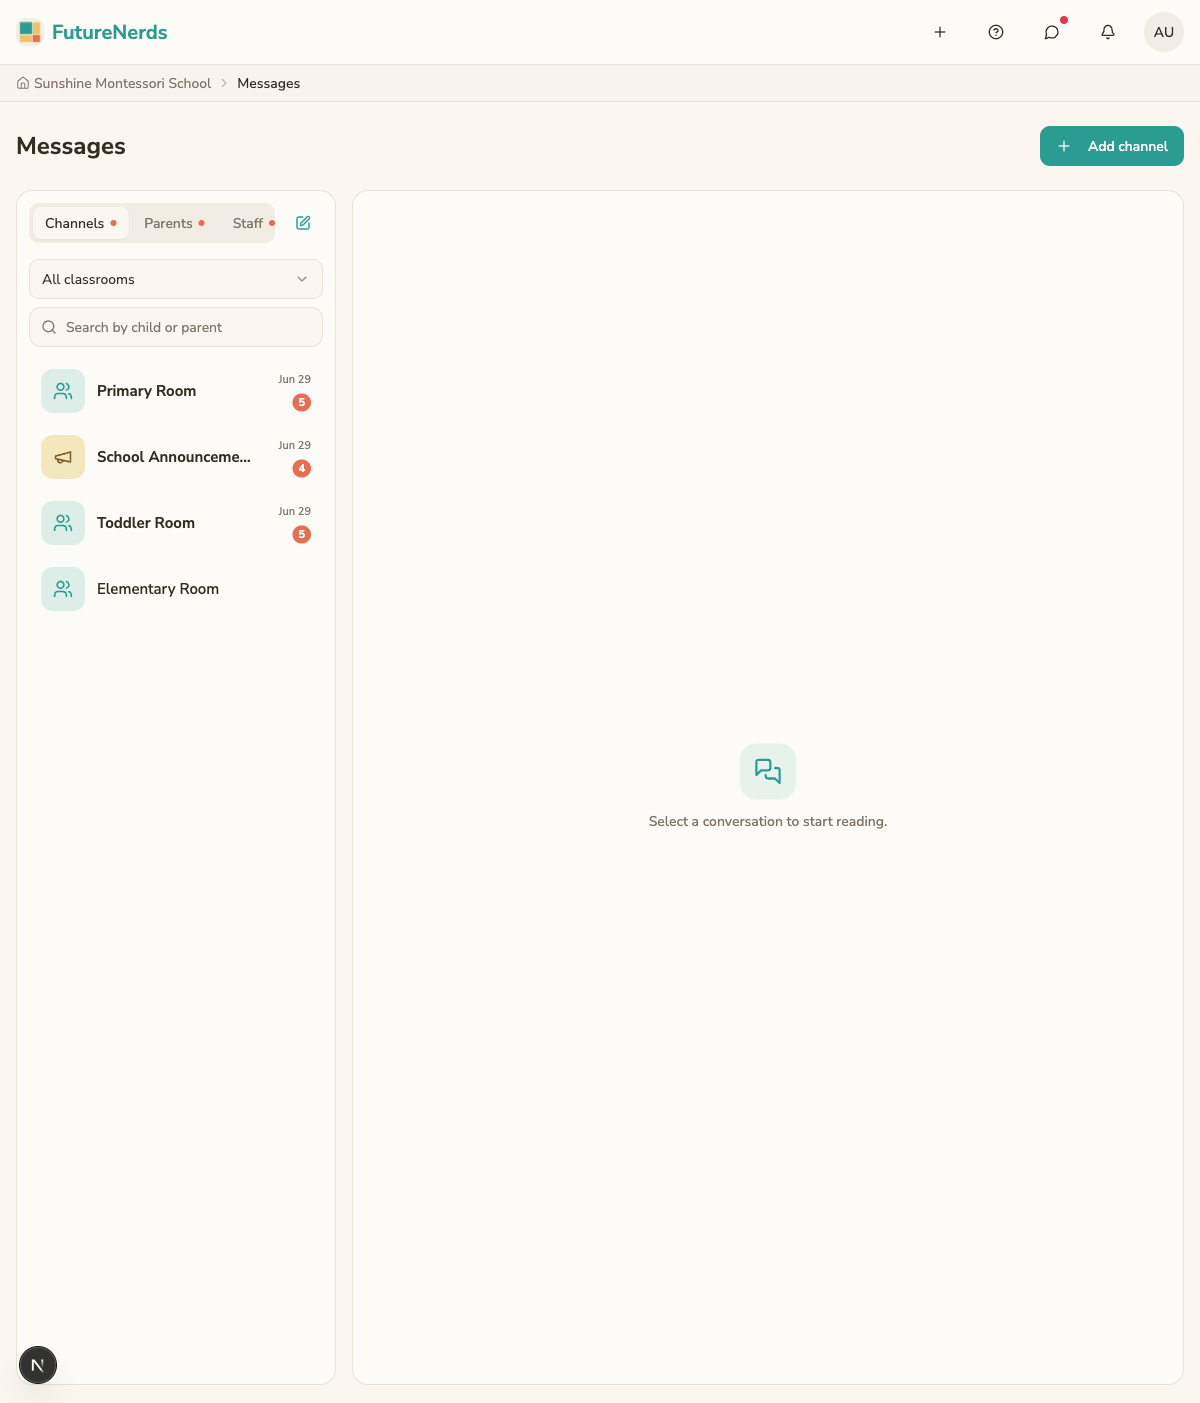Click the FutureNerds brand name

point(110,32)
